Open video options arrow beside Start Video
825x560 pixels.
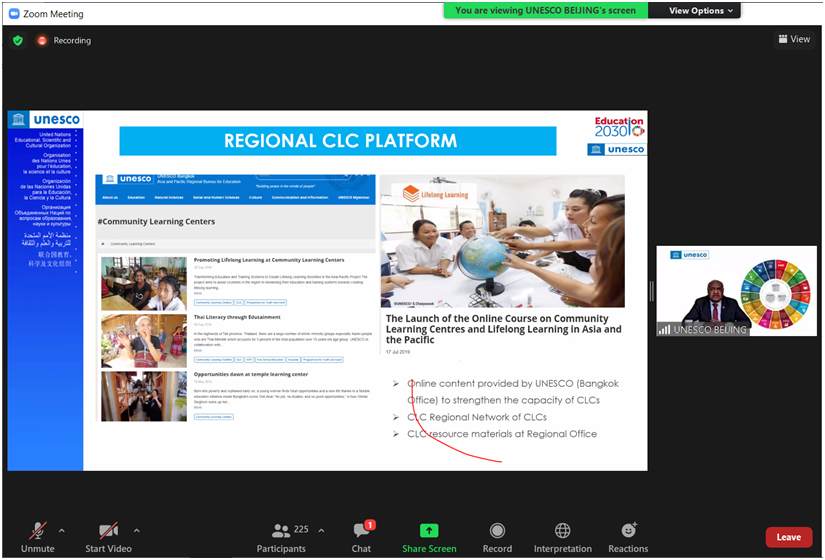137,531
